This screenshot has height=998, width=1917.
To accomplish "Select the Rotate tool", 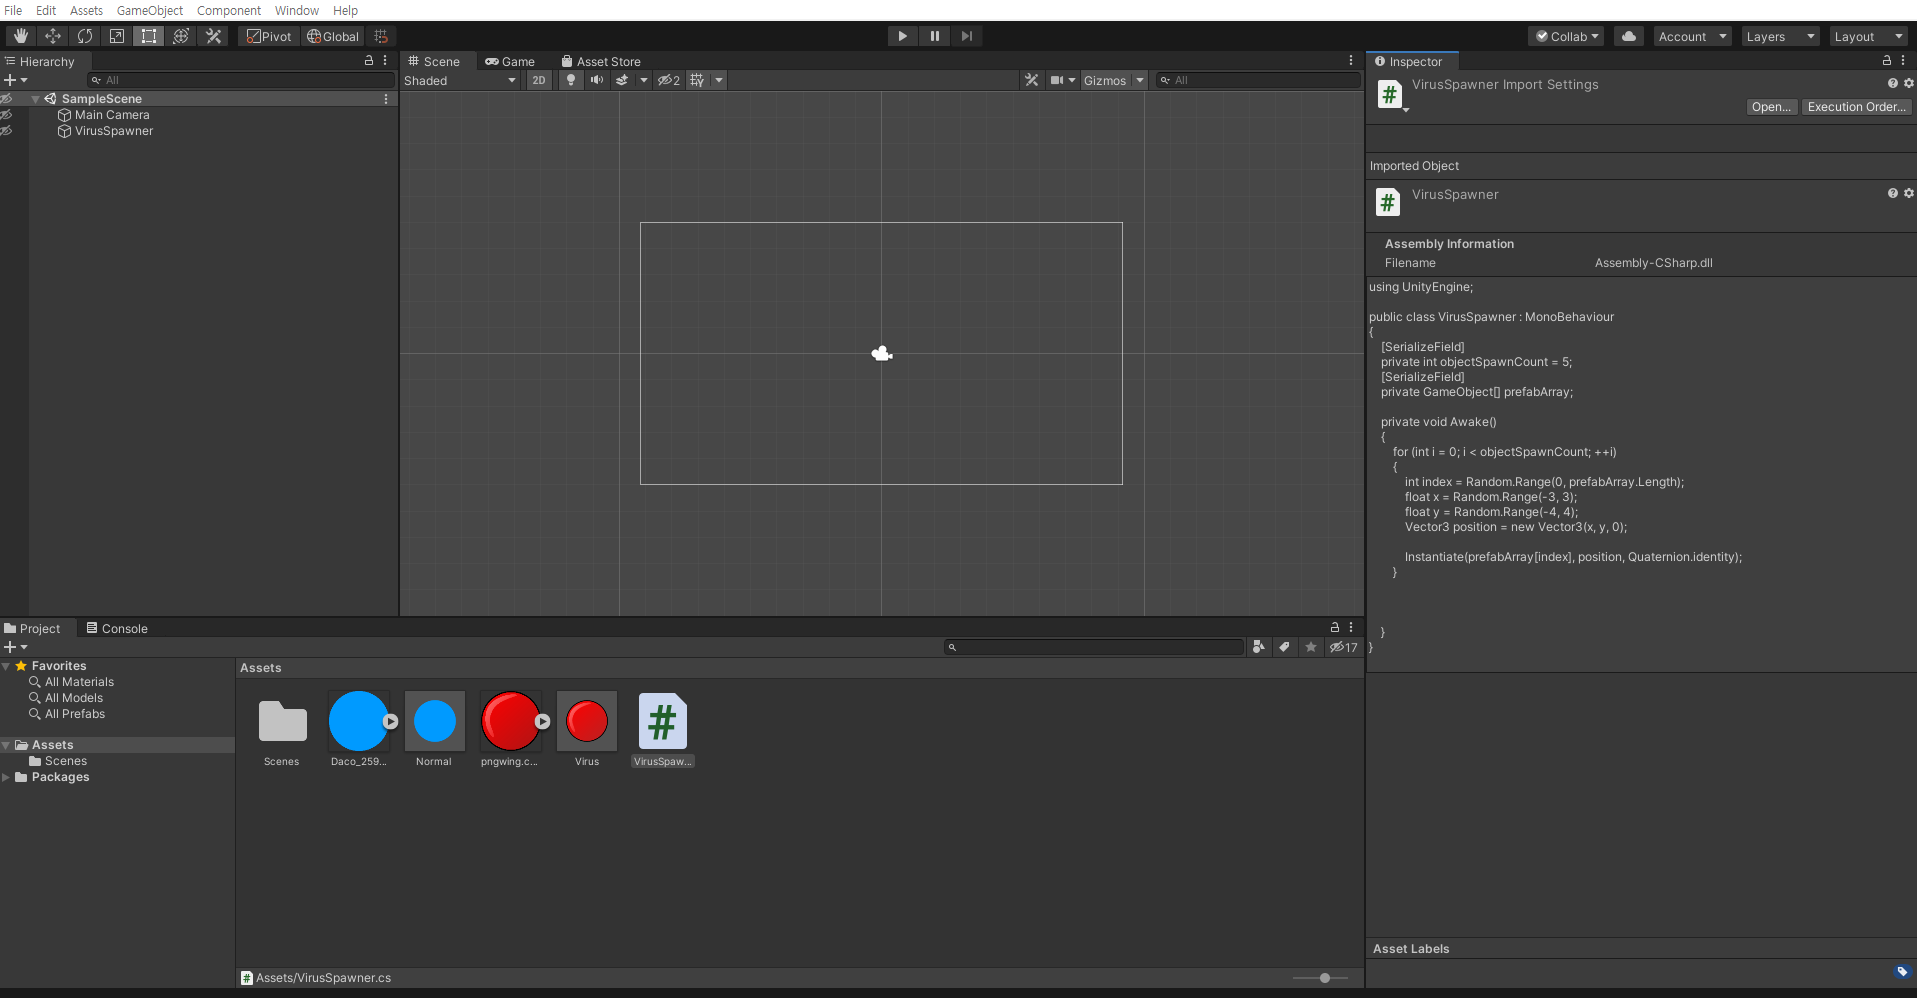I will (84, 36).
